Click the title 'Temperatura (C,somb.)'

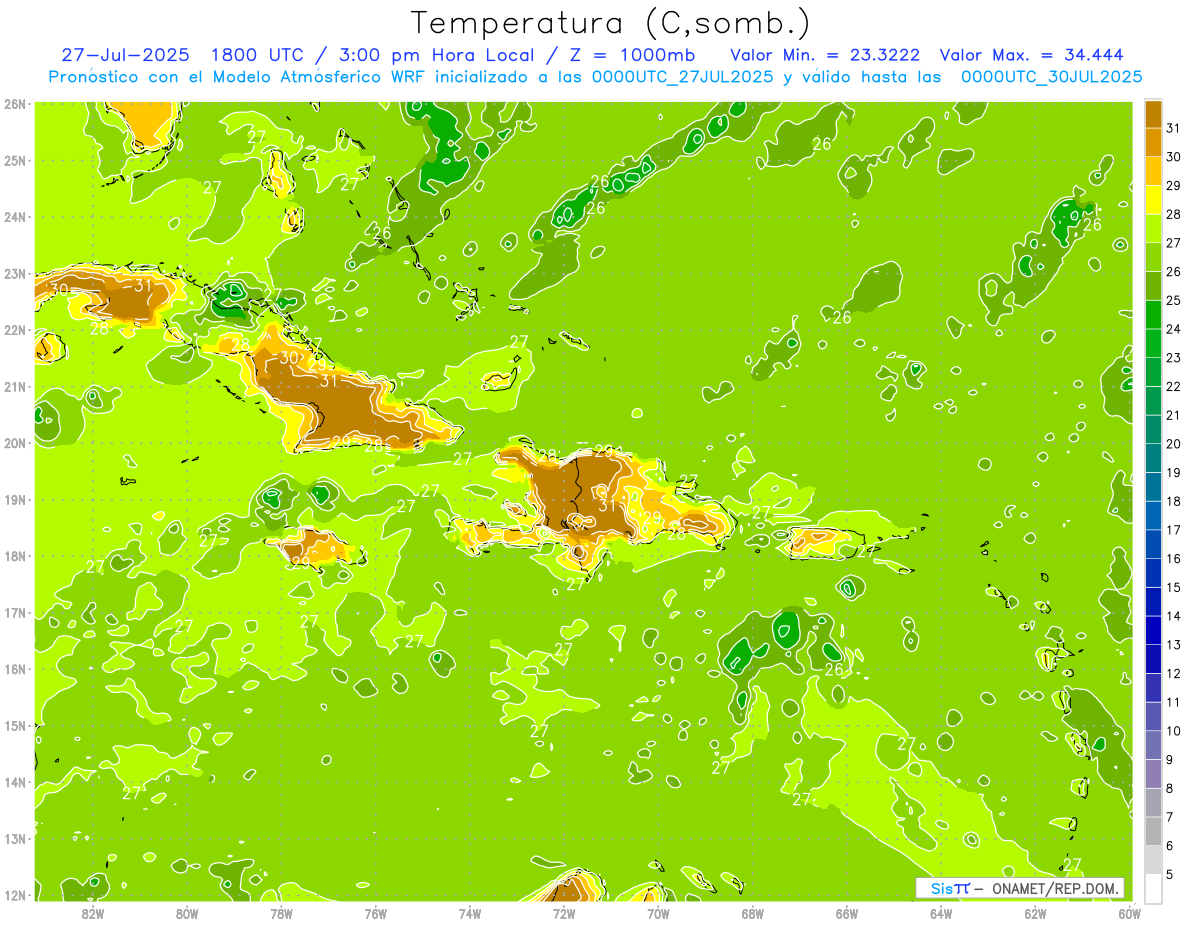(610, 24)
